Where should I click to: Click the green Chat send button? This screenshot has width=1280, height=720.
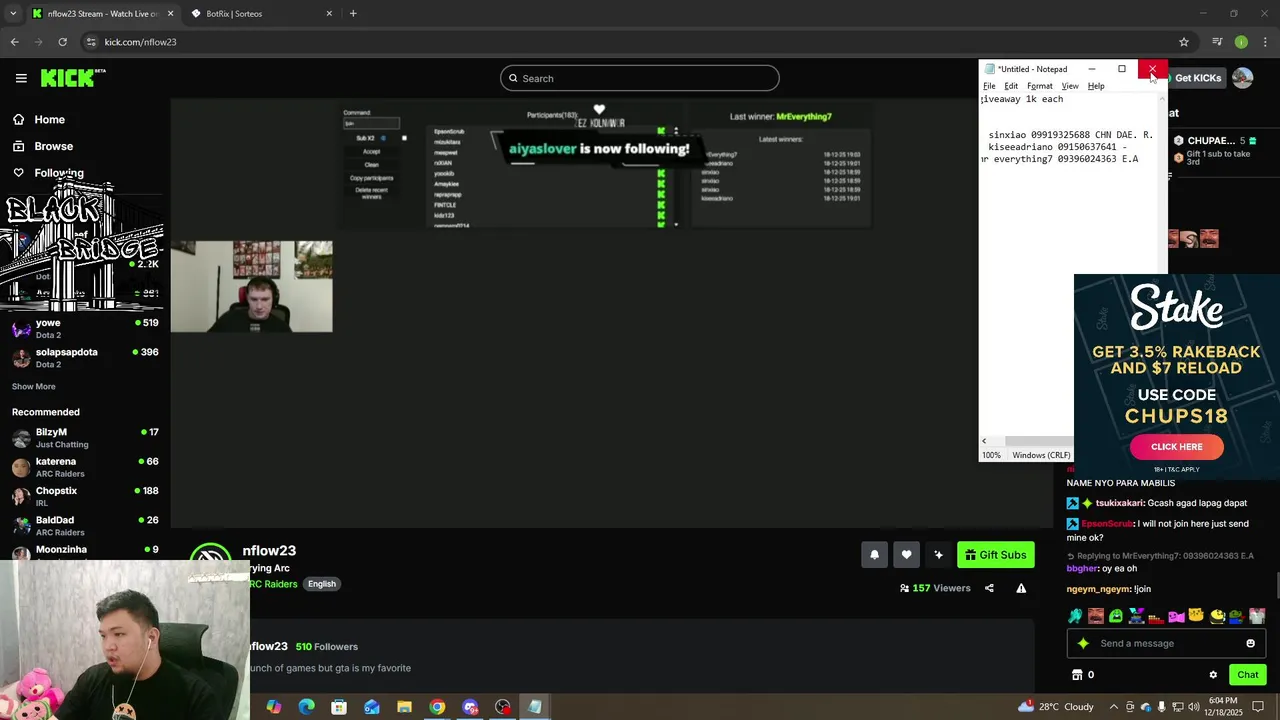(x=1247, y=675)
